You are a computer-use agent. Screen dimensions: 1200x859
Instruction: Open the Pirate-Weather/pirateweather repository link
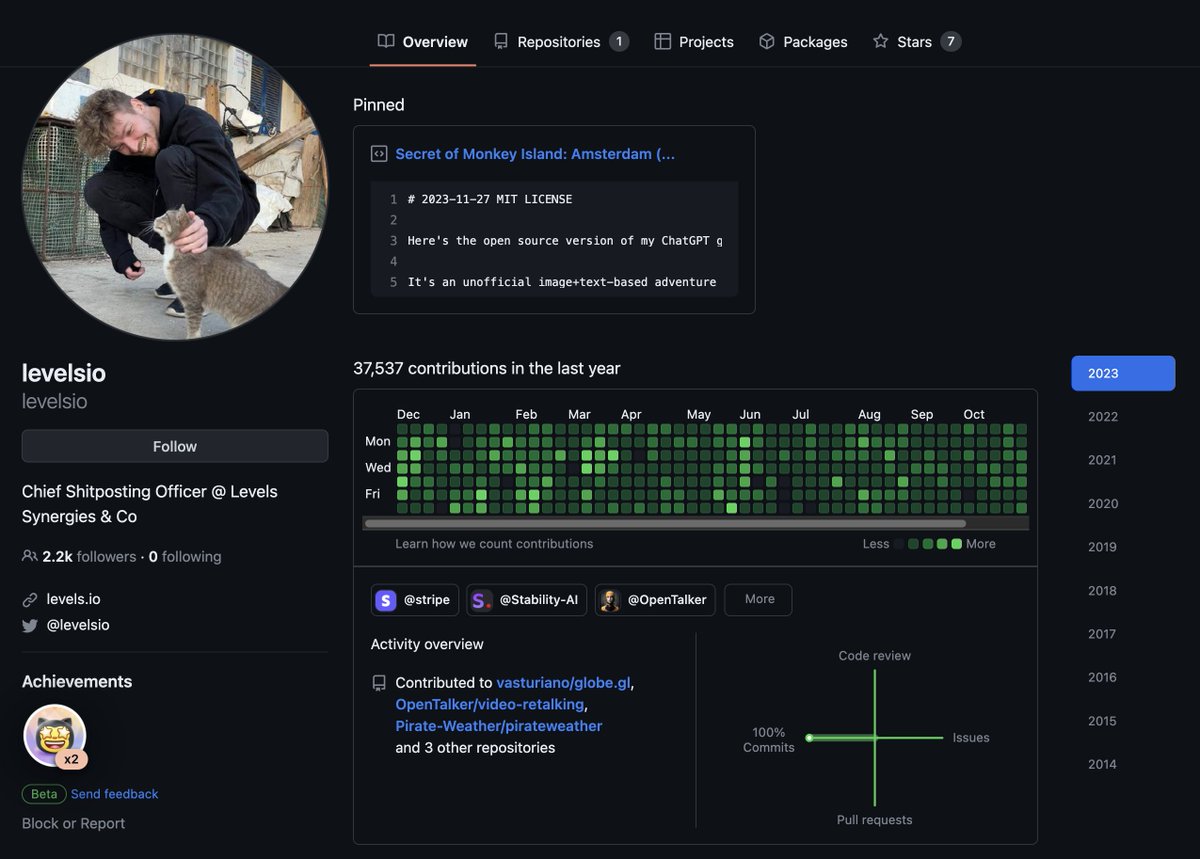(499, 726)
